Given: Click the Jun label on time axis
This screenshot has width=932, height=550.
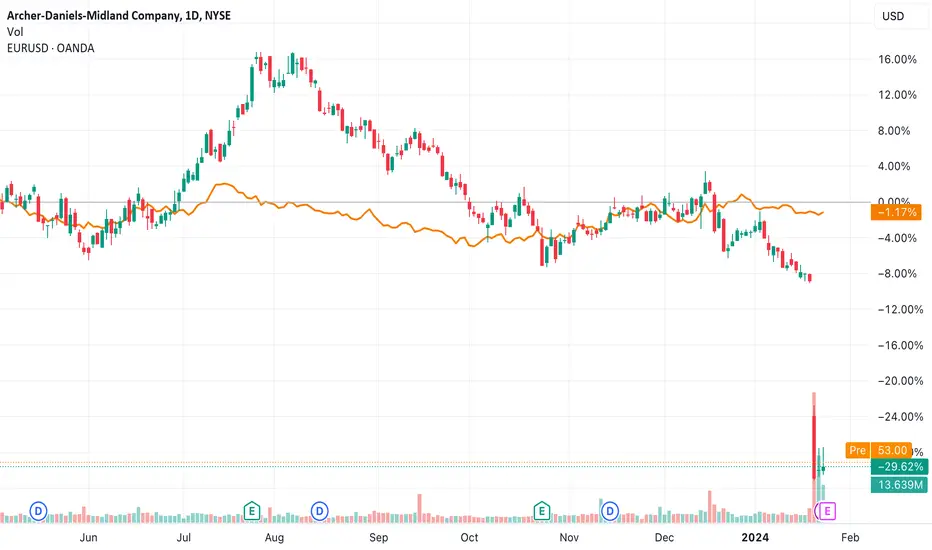Looking at the screenshot, I should (88, 538).
